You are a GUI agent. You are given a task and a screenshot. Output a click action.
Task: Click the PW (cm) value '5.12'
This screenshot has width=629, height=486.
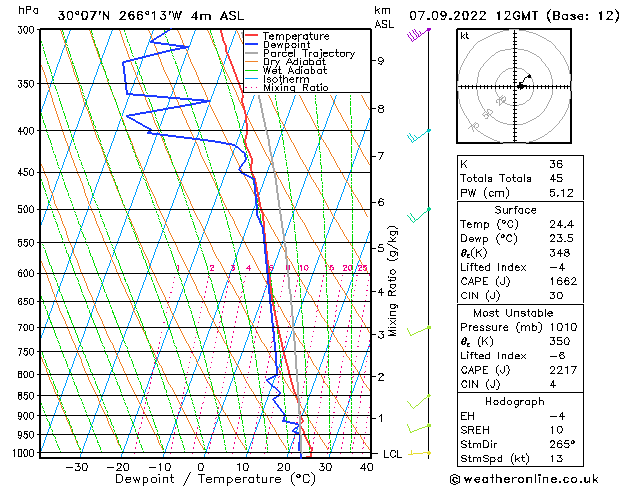561,193
